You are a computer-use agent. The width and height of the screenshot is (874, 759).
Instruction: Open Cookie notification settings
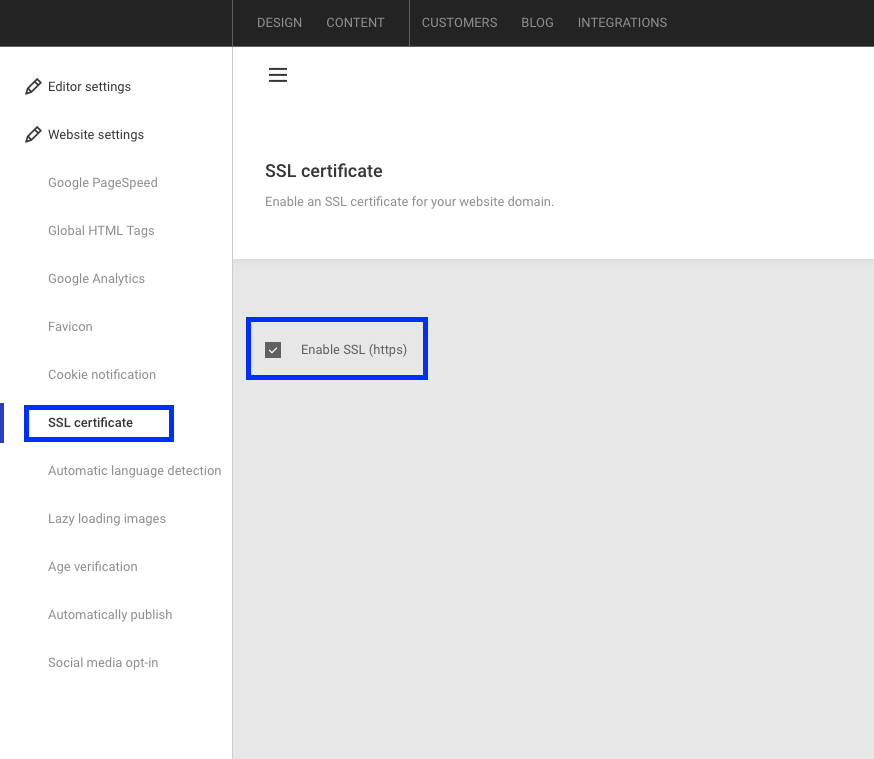102,374
